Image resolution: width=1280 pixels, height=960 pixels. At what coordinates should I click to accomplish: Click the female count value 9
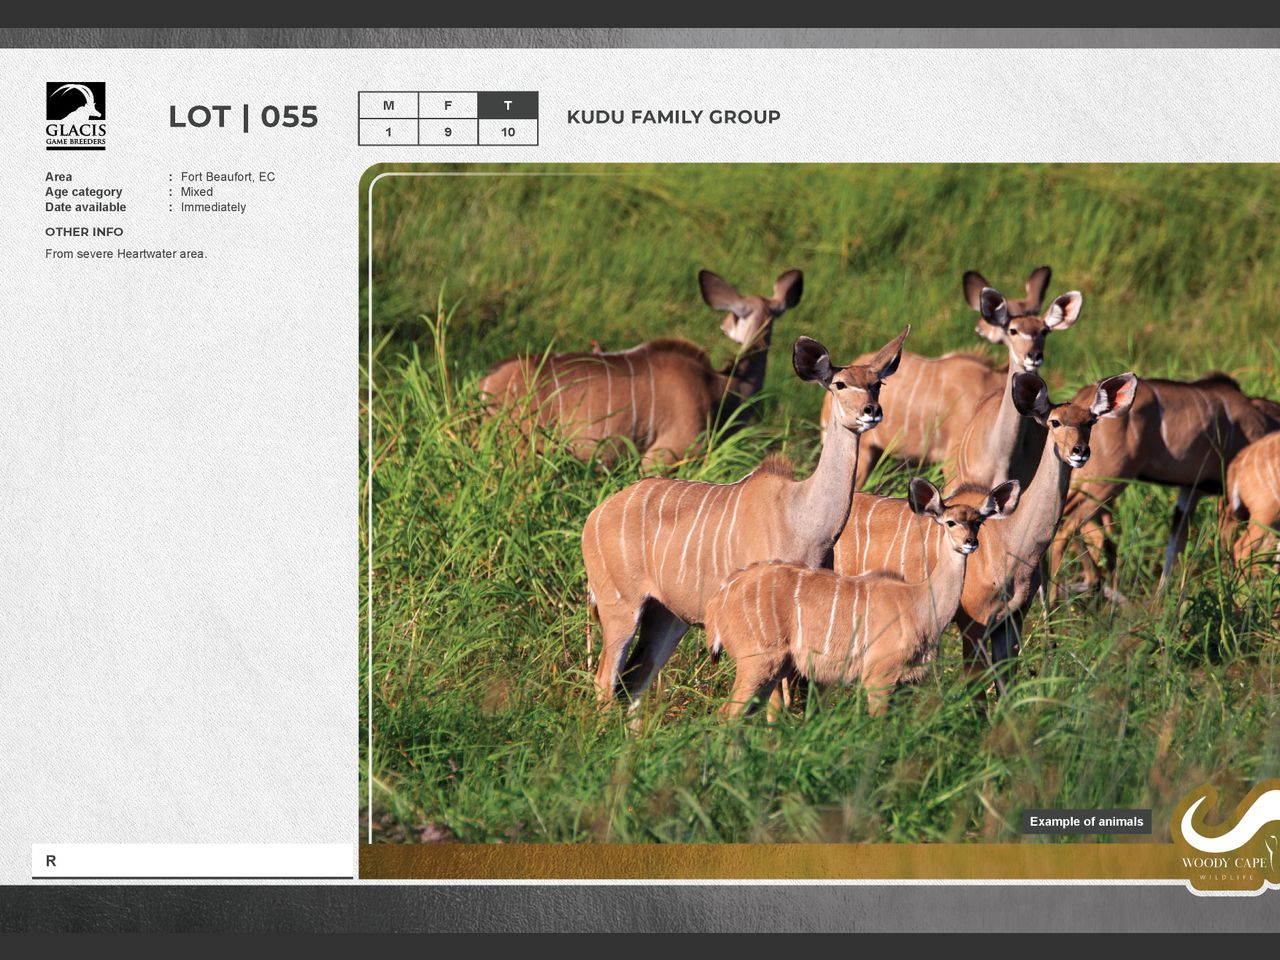(x=448, y=132)
